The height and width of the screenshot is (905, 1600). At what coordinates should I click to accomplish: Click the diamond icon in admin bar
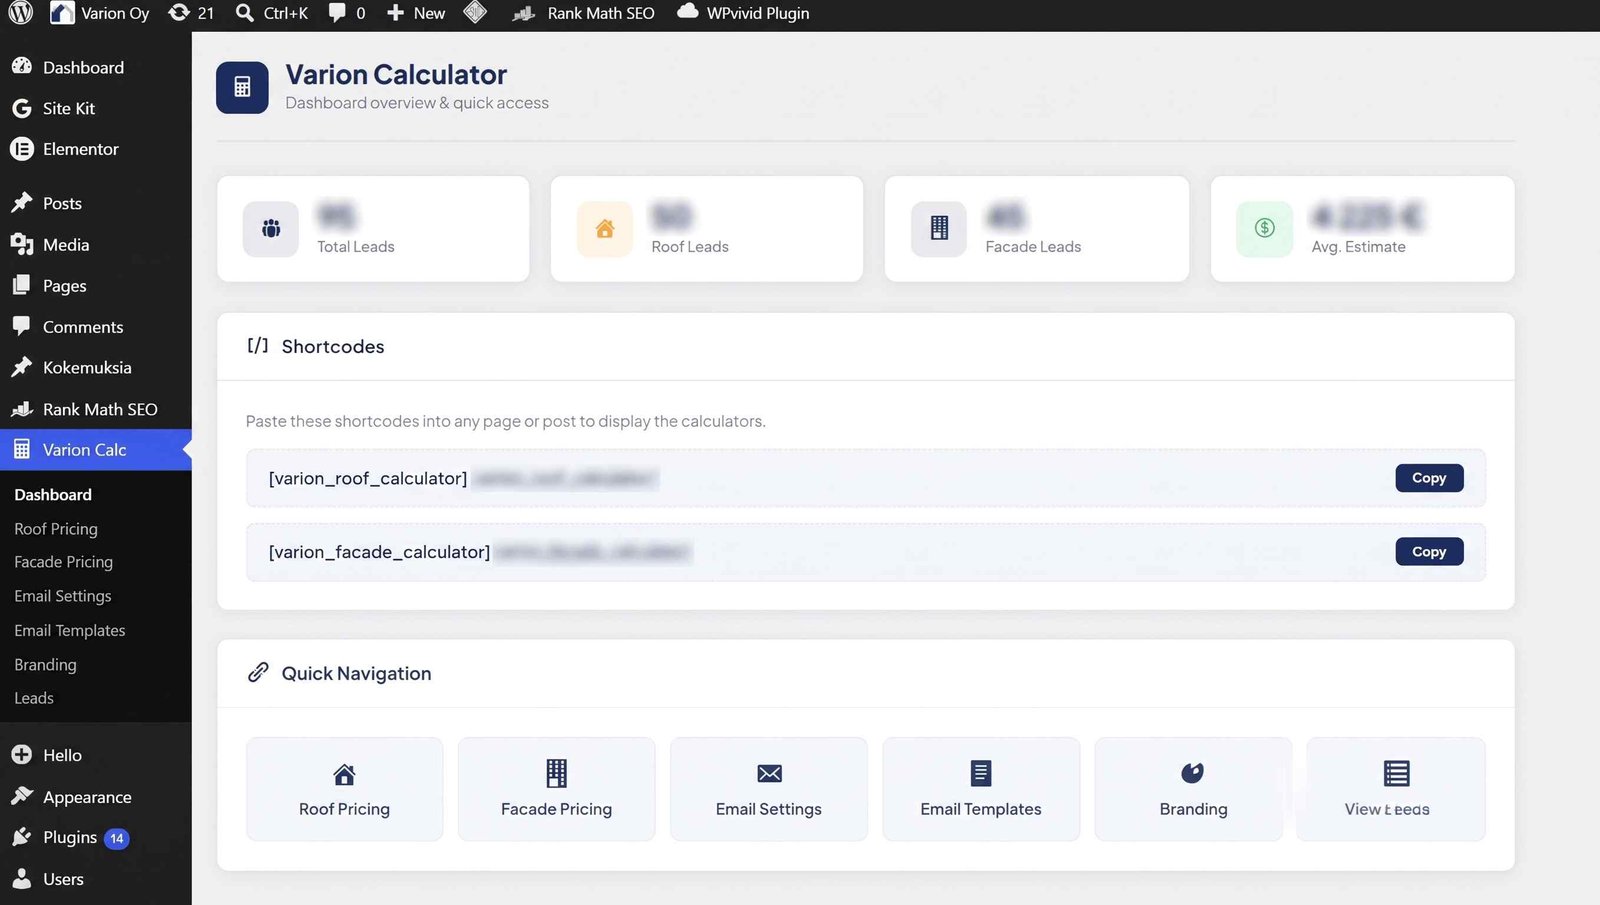tap(476, 13)
